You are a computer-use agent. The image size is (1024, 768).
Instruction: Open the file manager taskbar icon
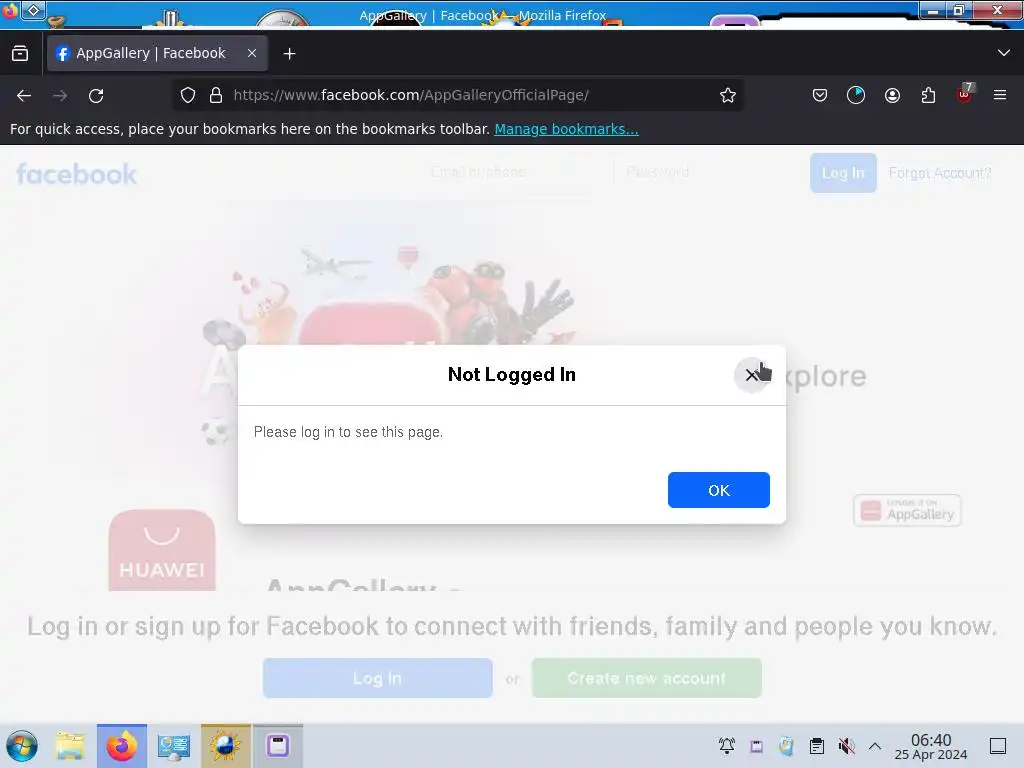[x=70, y=746]
